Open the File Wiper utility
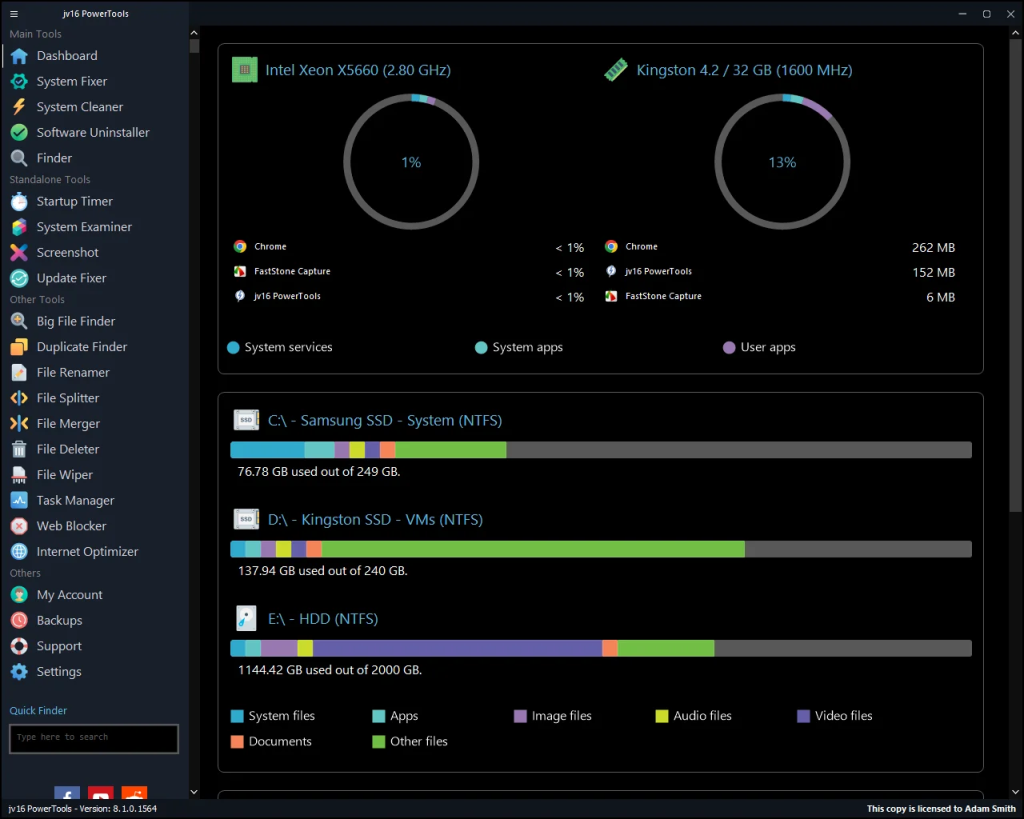The width and height of the screenshot is (1024, 819). click(67, 474)
